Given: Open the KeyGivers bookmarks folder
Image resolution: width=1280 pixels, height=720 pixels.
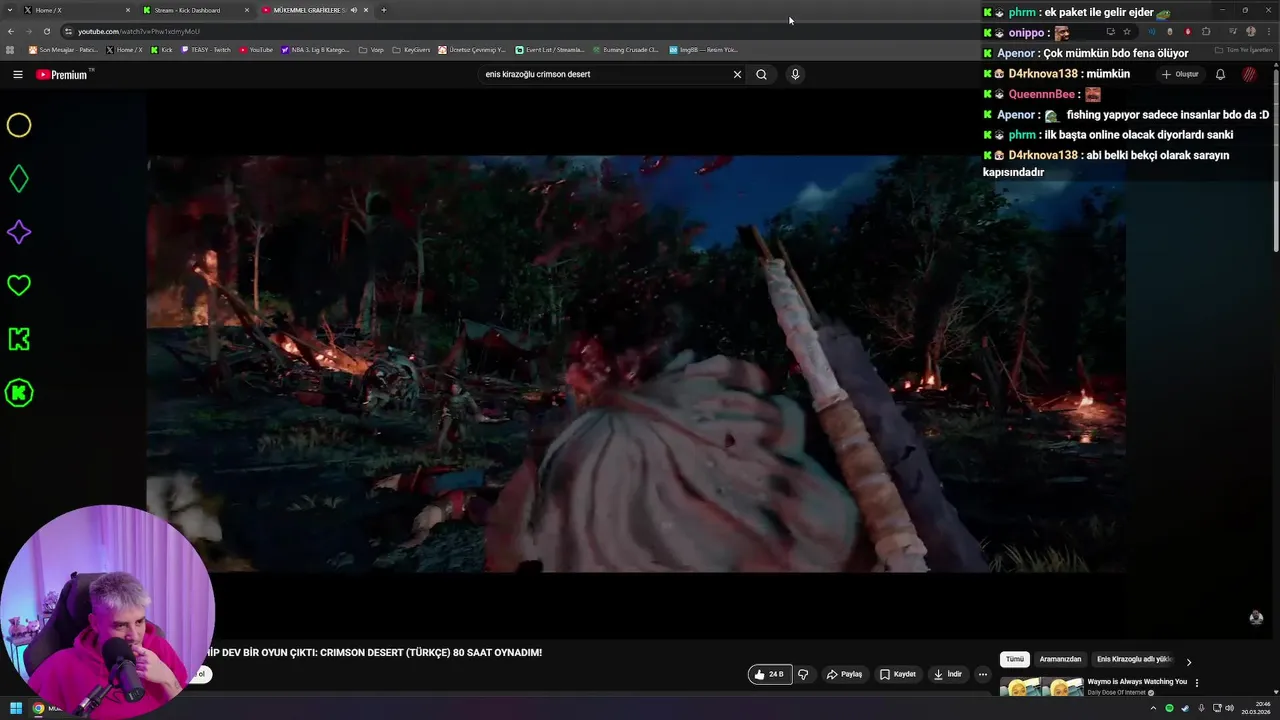Looking at the screenshot, I should [411, 49].
